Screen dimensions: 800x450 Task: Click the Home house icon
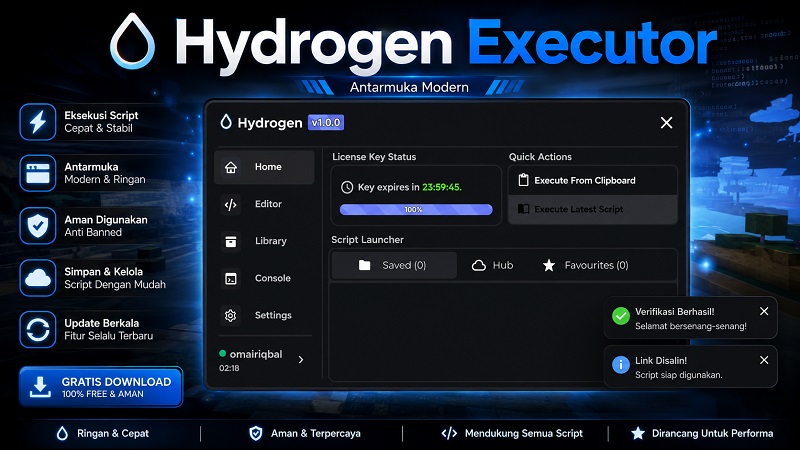231,167
